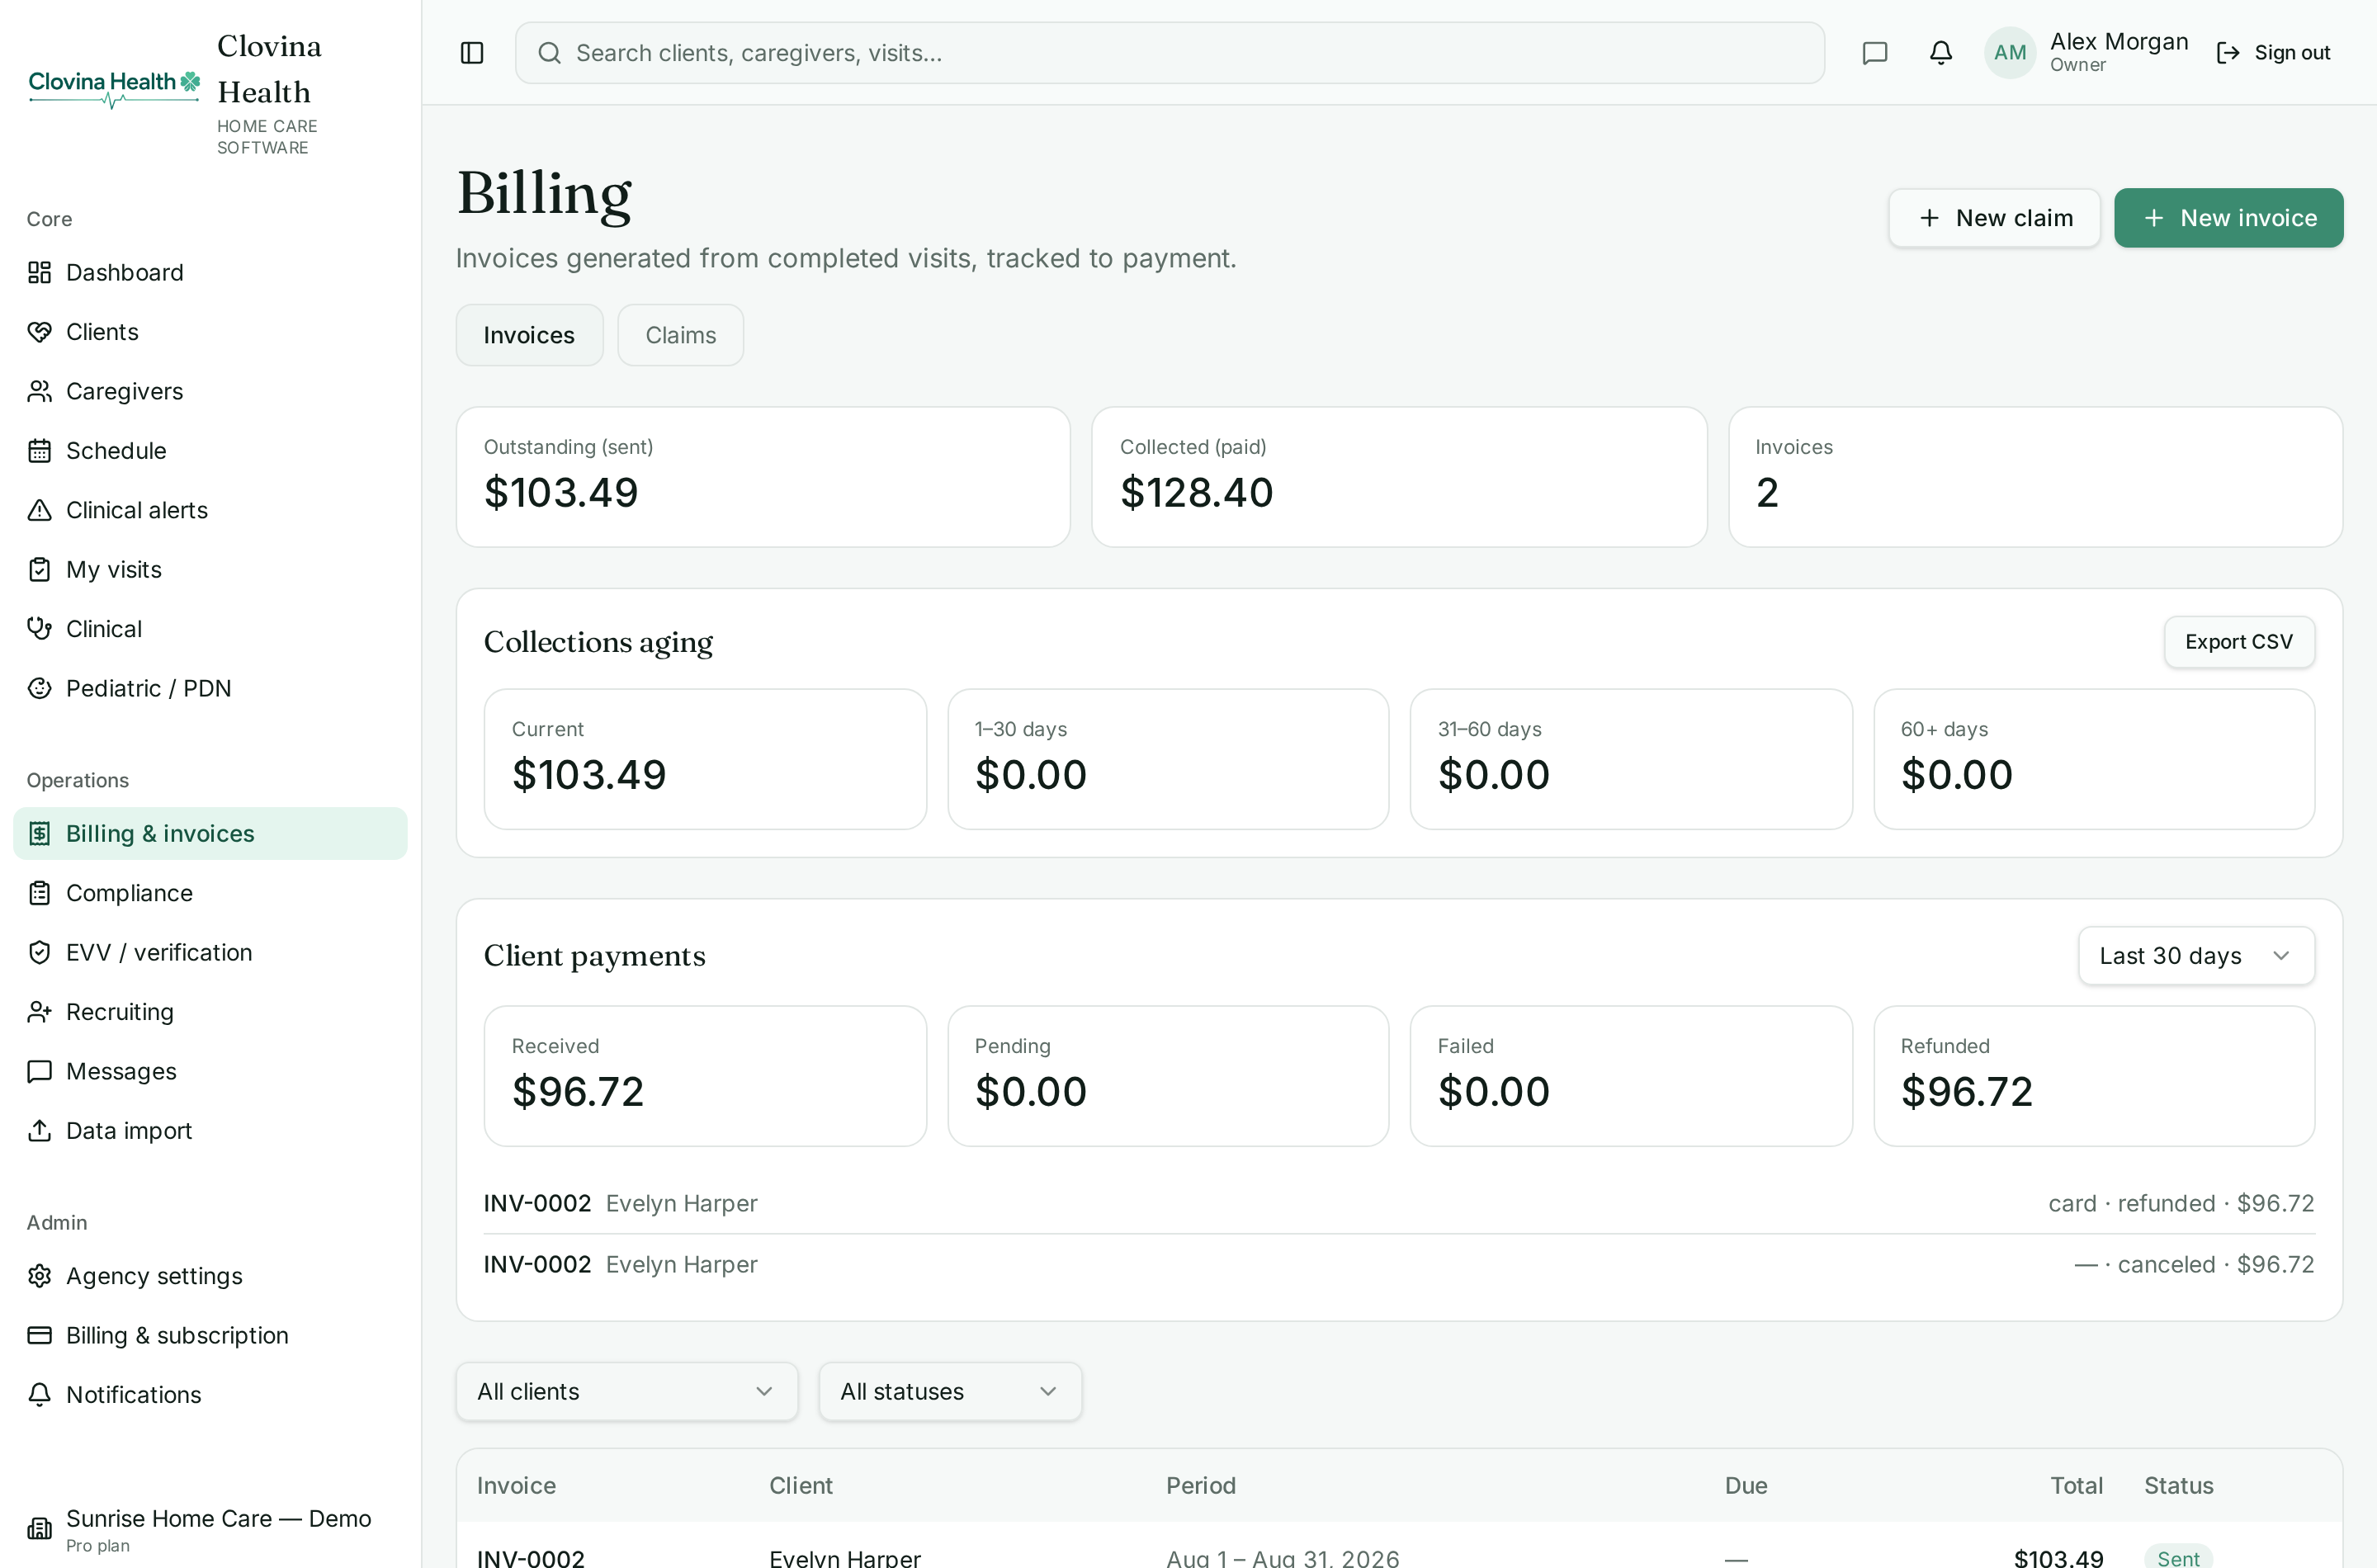Click the Clovina Health logo
Screen dimensions: 2377x1568
[113, 88]
